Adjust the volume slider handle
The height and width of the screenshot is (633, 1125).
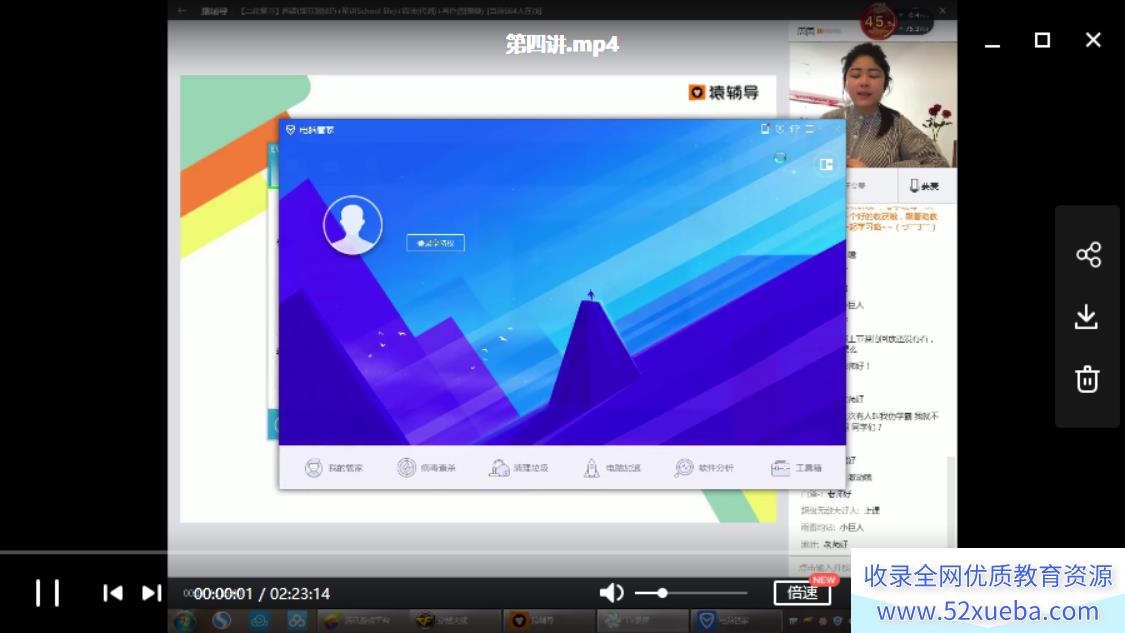tap(662, 593)
